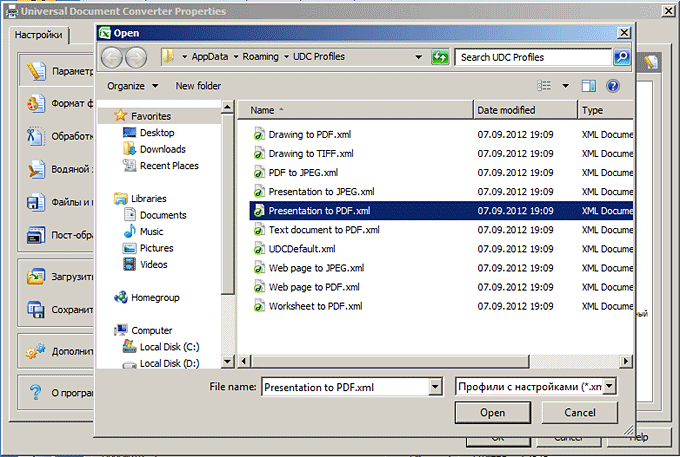Viewport: 680px width, 457px height.
Task: Click the search magnifier icon
Action: click(x=622, y=57)
